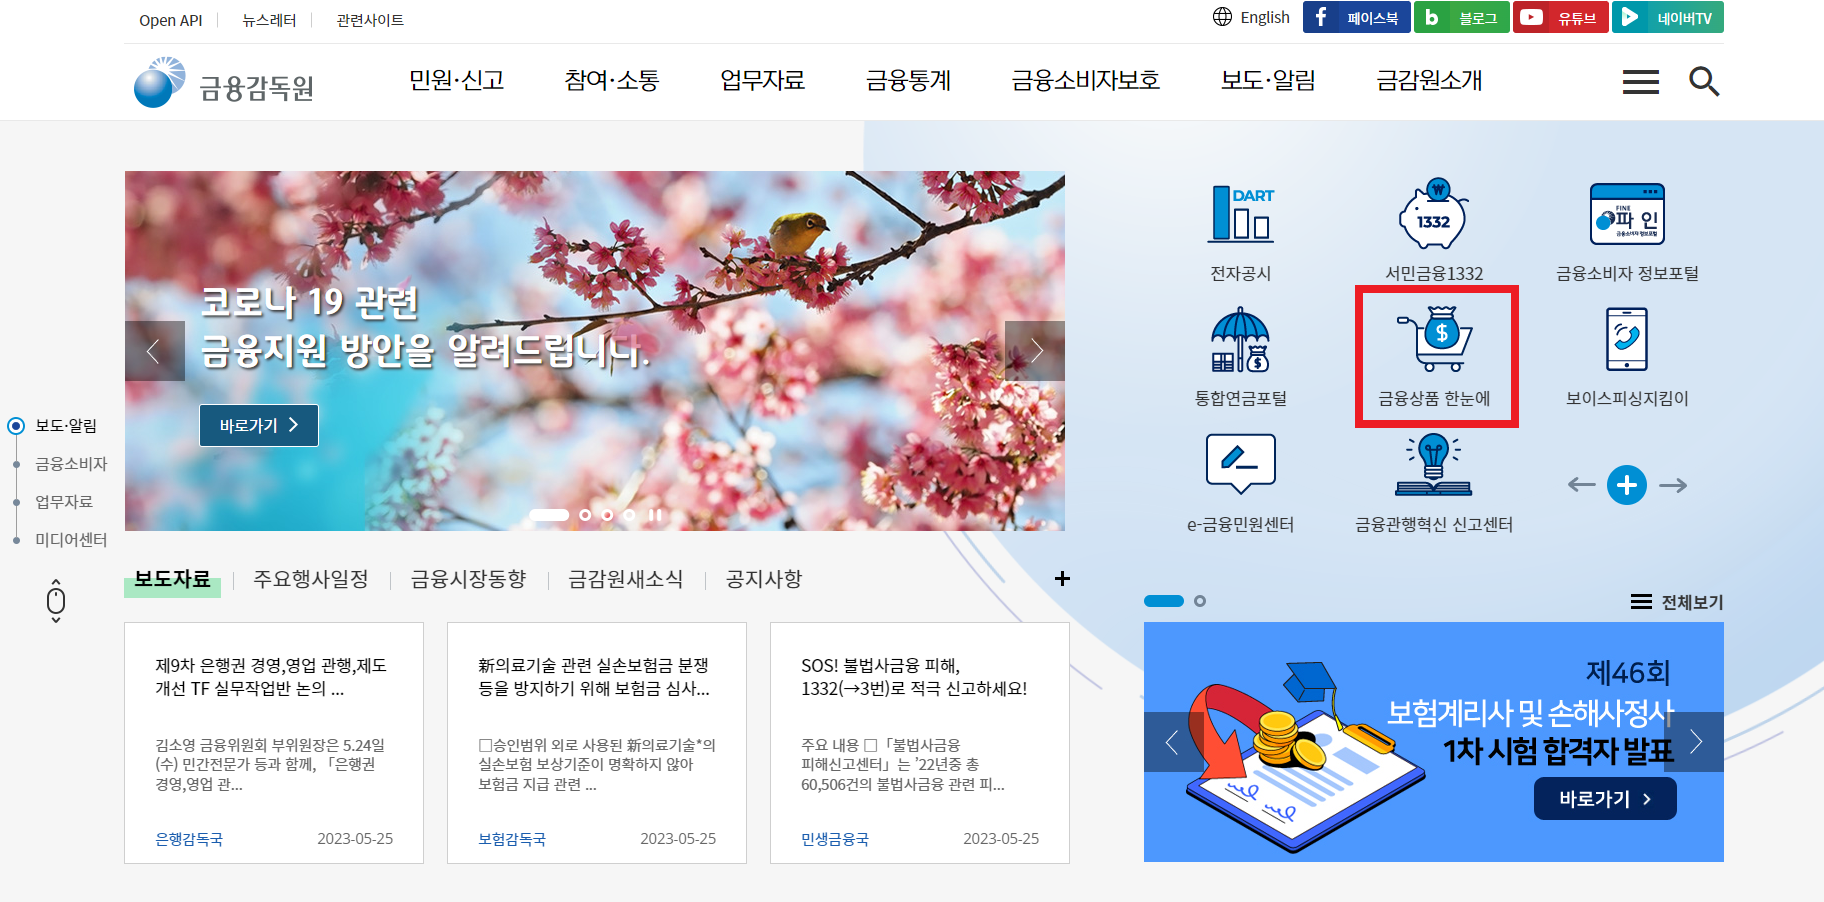Select second main banner slide dot
The image size is (1824, 902).
coord(585,515)
